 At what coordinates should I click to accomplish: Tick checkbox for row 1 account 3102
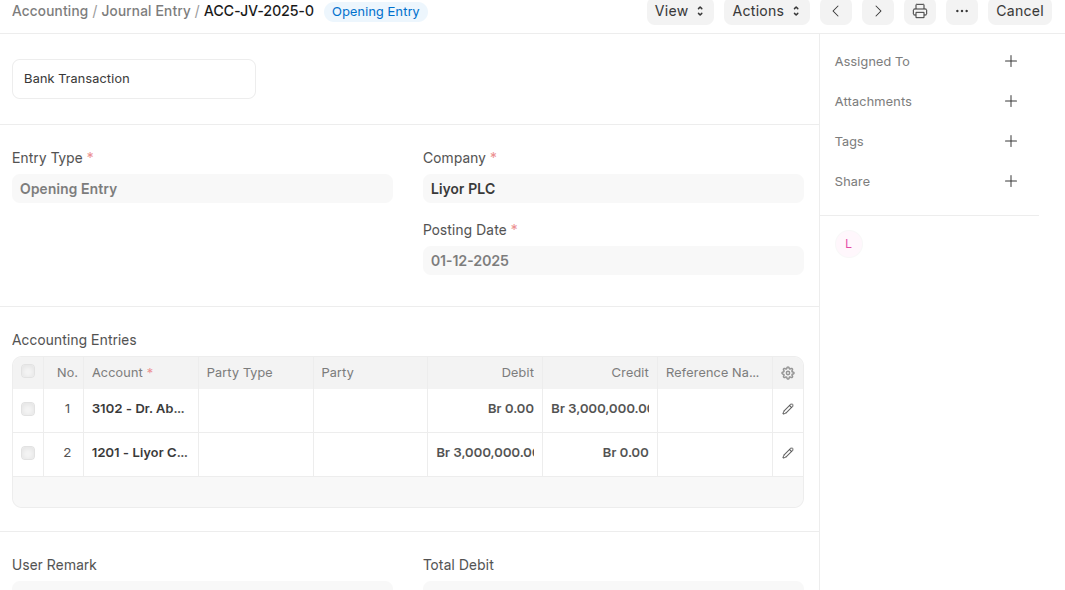(x=28, y=409)
